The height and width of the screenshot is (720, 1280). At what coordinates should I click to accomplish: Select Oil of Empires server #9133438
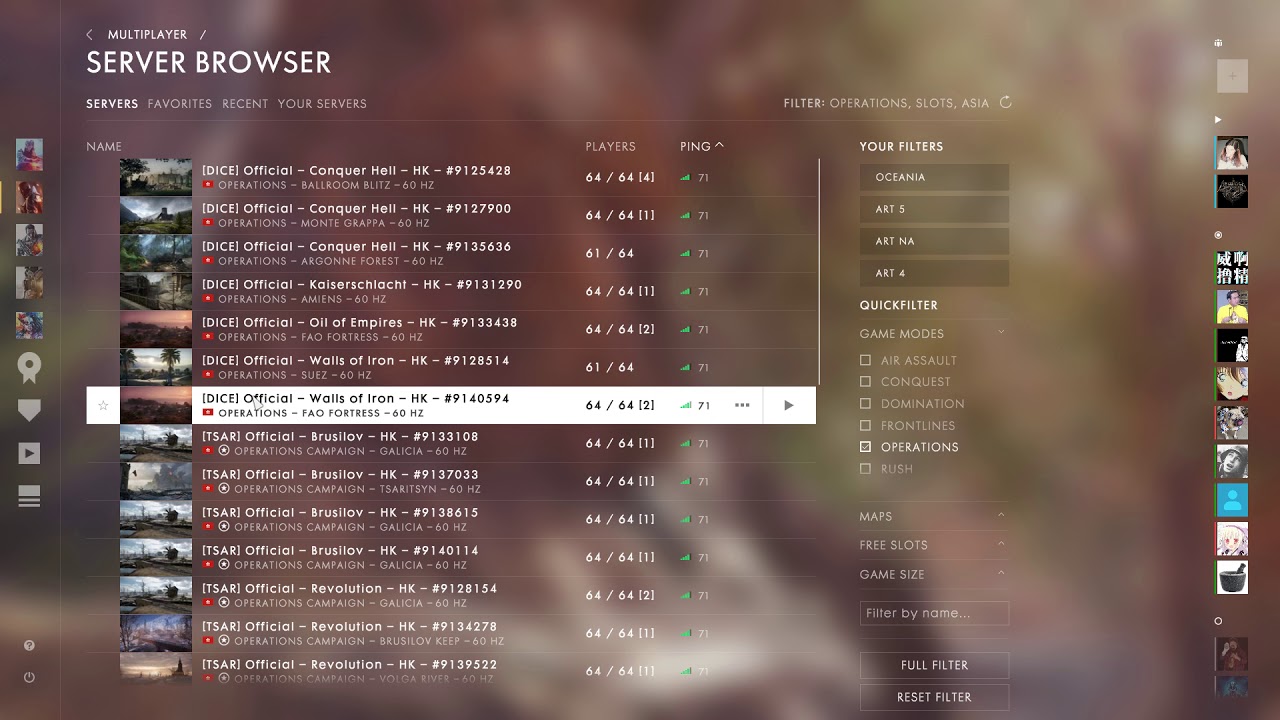coord(451,329)
